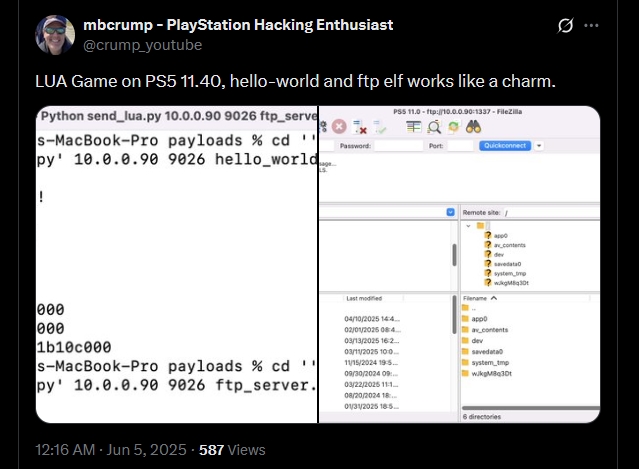Click the FileZilla Password field
Image resolution: width=639 pixels, height=469 pixels.
[x=398, y=145]
